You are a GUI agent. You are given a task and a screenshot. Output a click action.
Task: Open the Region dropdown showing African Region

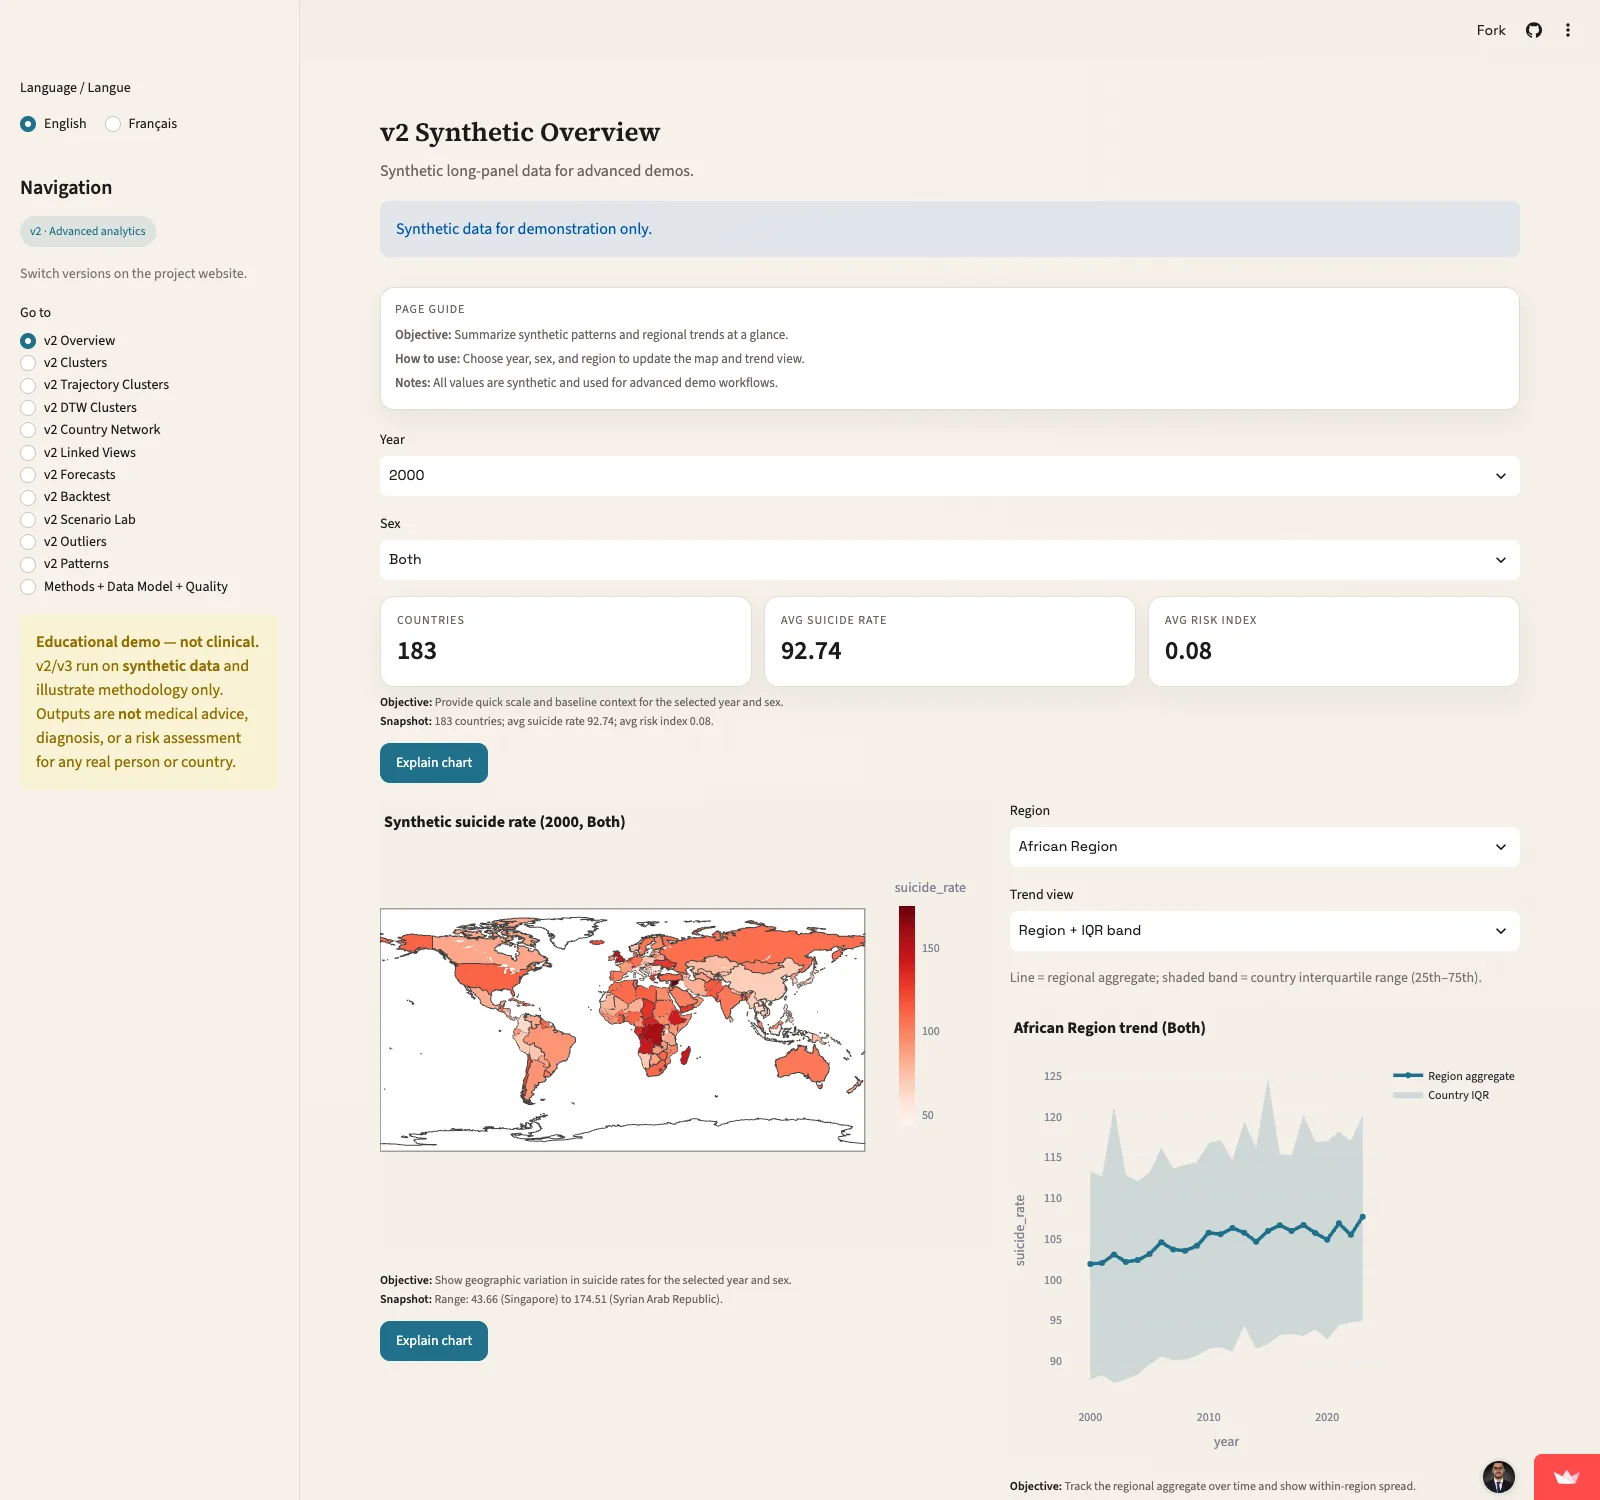(x=1264, y=847)
